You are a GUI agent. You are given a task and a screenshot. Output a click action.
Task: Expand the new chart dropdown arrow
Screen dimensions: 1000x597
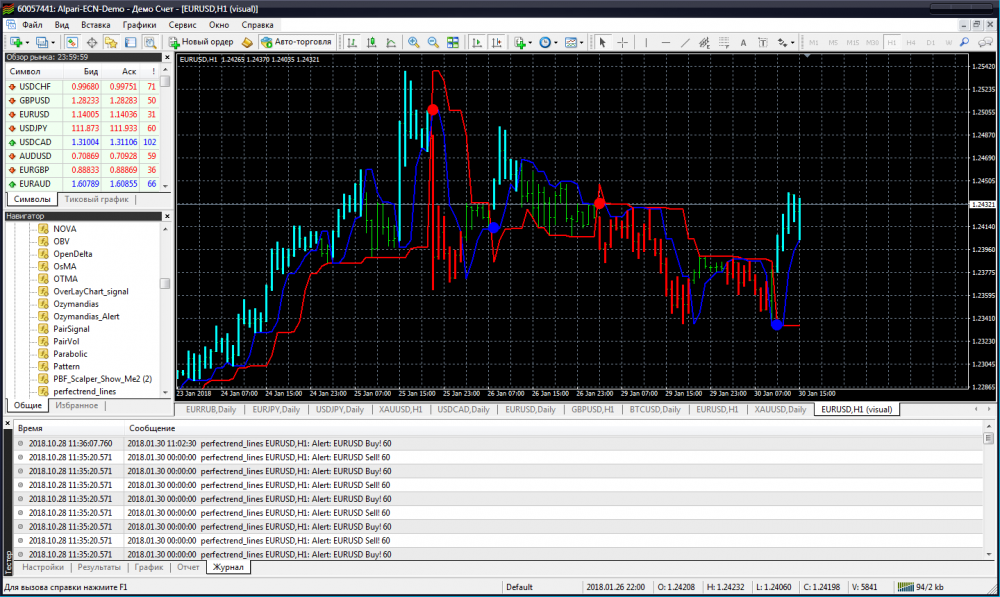click(x=27, y=43)
